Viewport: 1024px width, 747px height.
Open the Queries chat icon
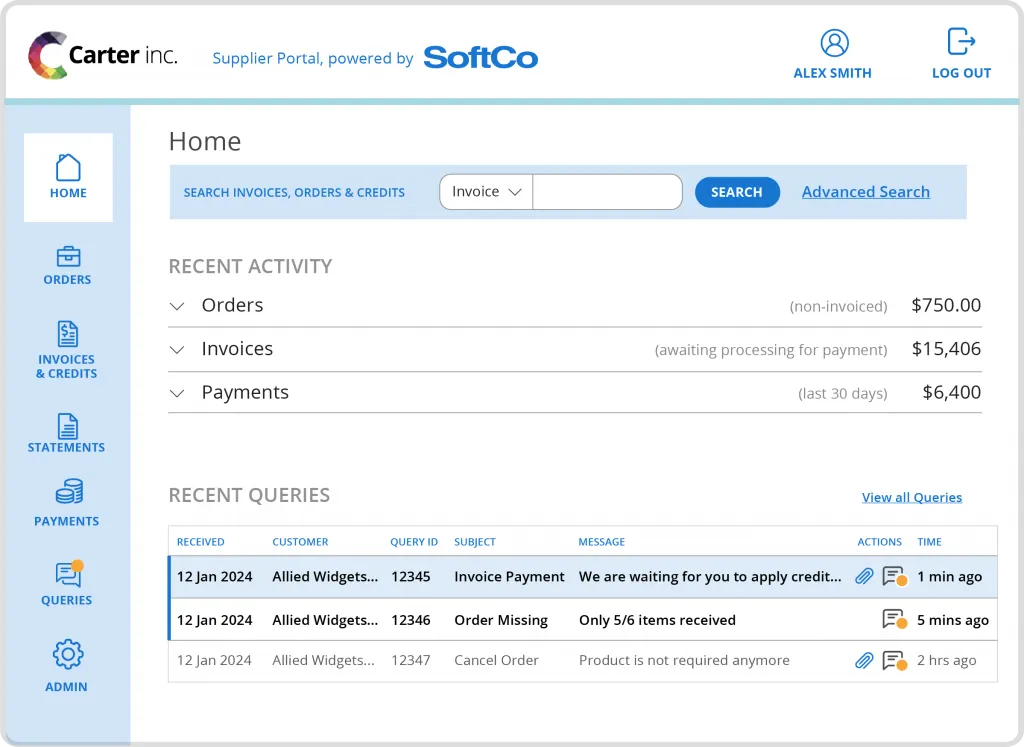tap(68, 574)
